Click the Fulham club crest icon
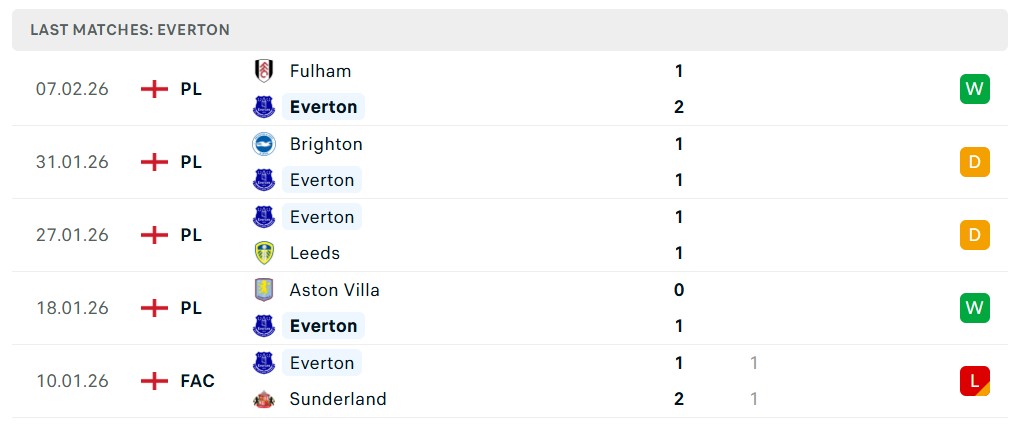 pyautogui.click(x=264, y=71)
